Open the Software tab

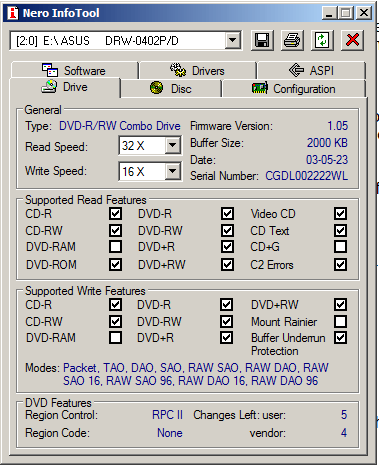[x=74, y=70]
